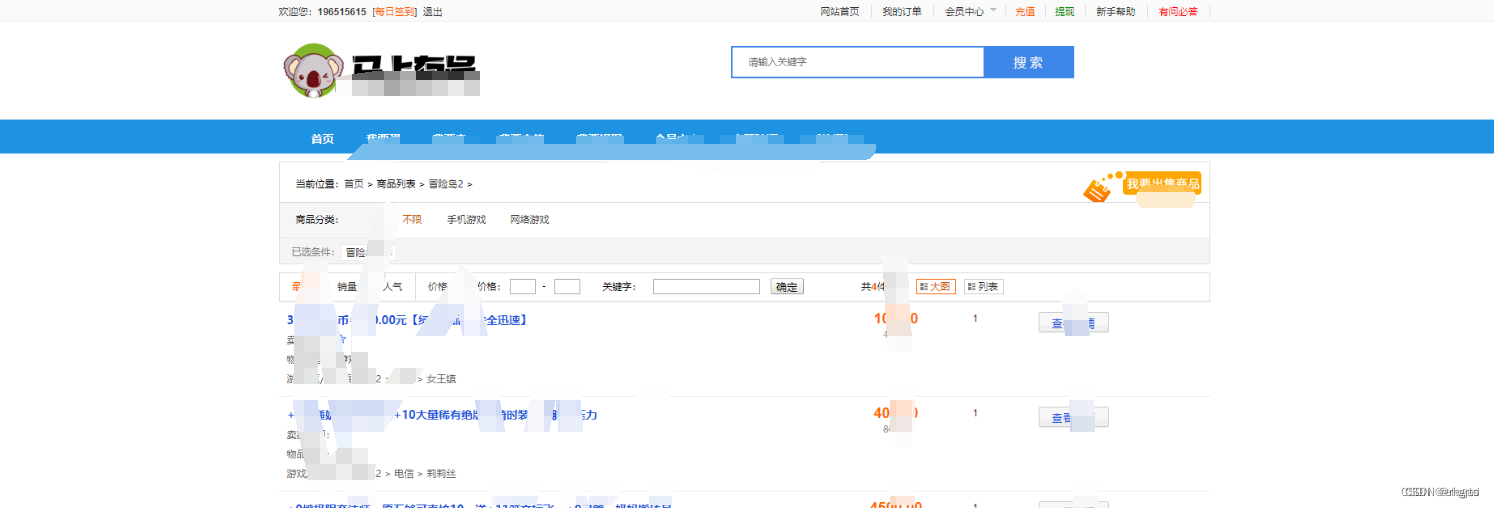
Task: Click the 充值 recharge link
Action: 1025,12
